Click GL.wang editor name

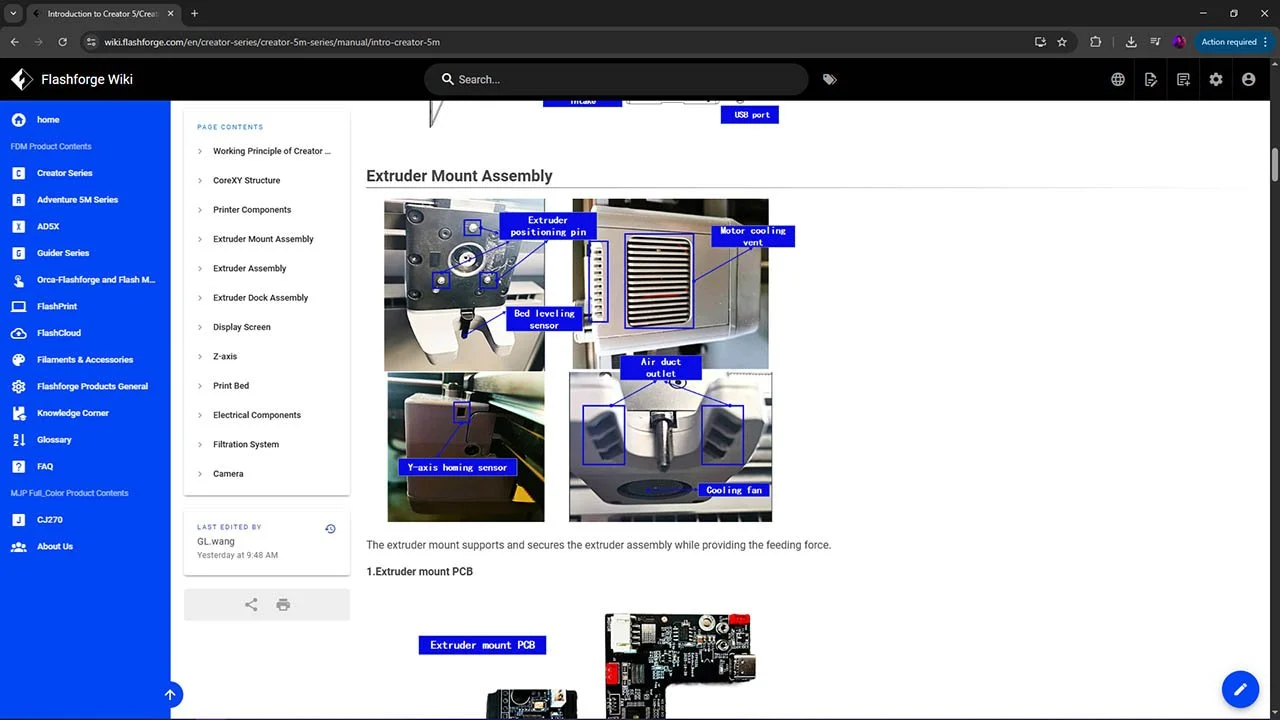(216, 541)
